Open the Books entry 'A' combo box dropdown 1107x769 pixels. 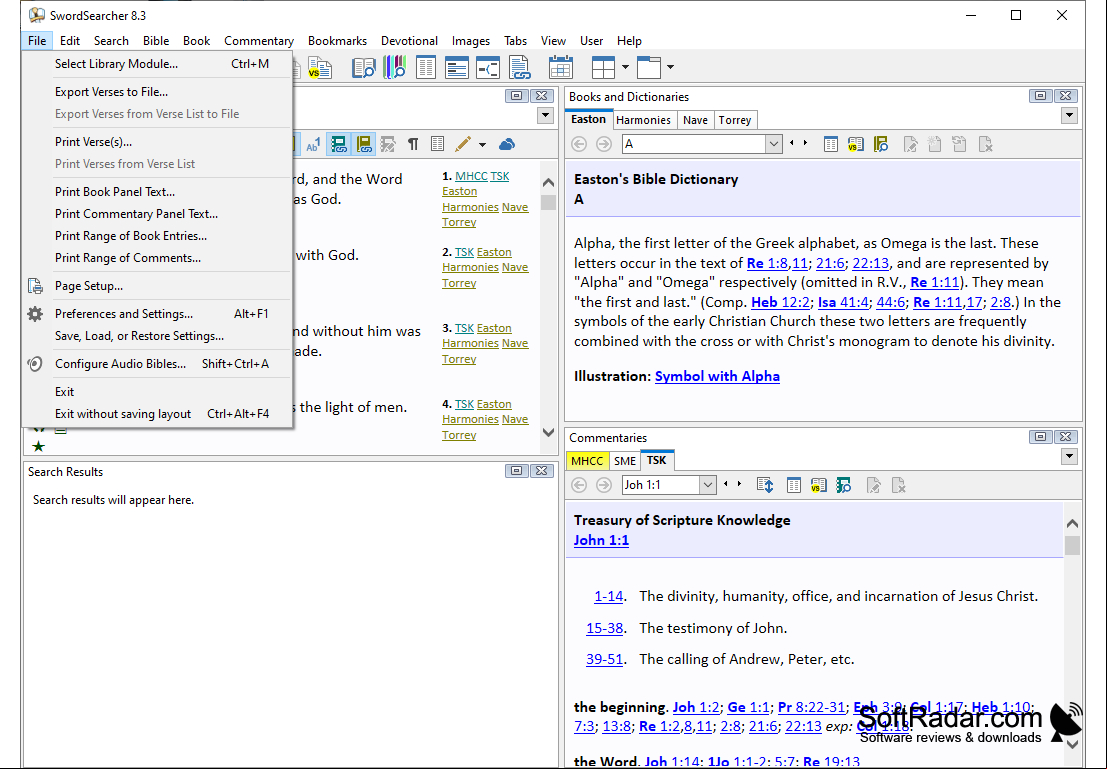click(774, 144)
